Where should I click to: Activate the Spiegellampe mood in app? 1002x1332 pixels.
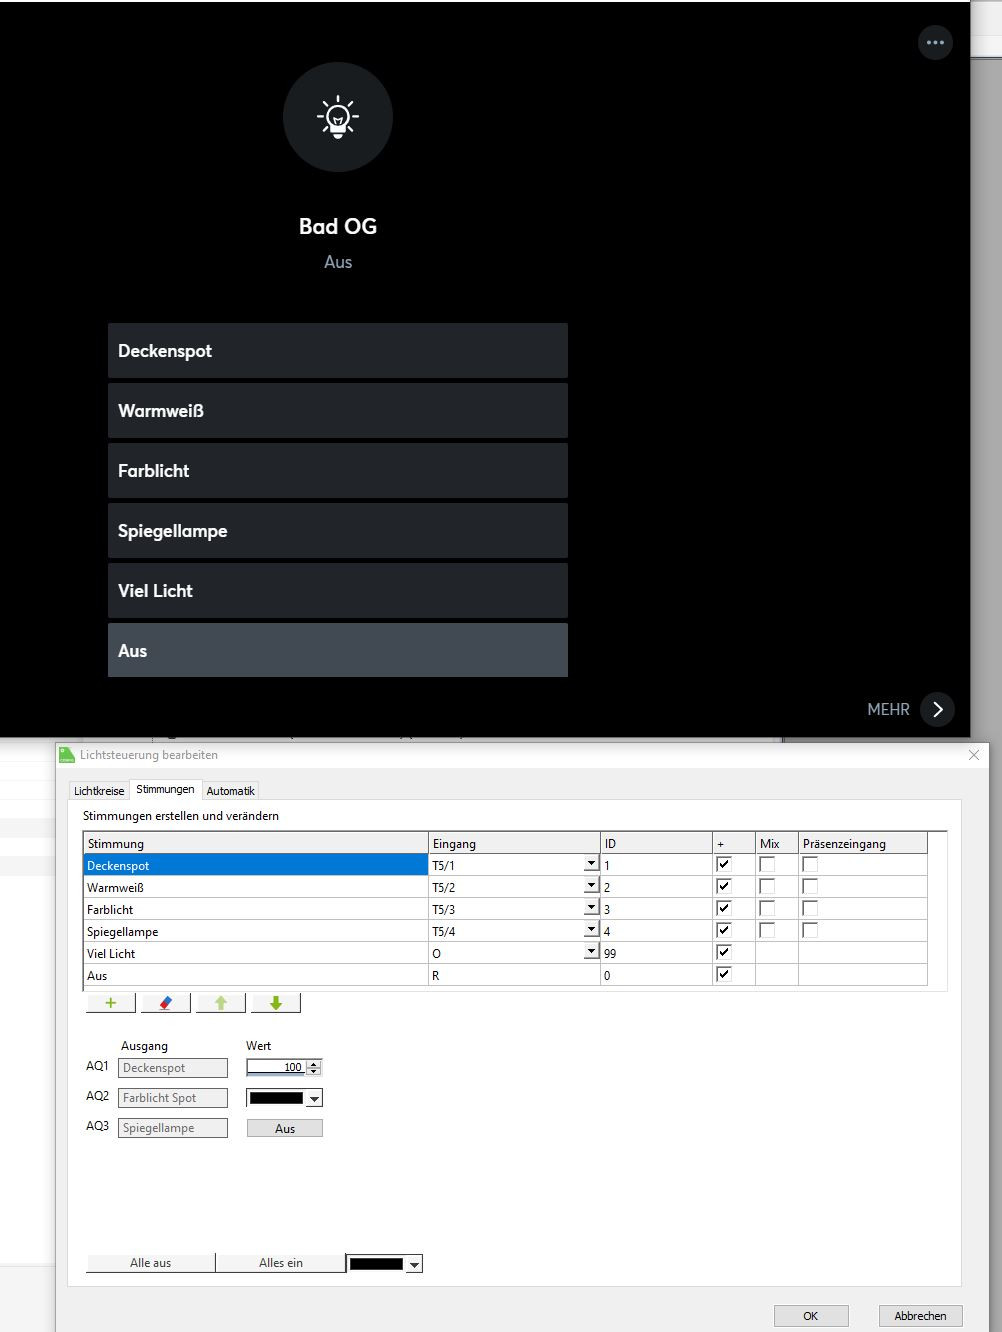[x=338, y=530]
